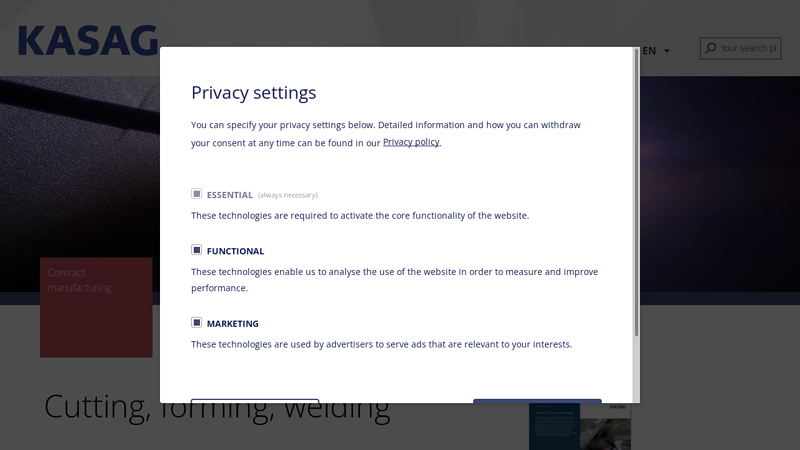Click the search magnifier icon
This screenshot has width=800, height=450.
(710, 48)
